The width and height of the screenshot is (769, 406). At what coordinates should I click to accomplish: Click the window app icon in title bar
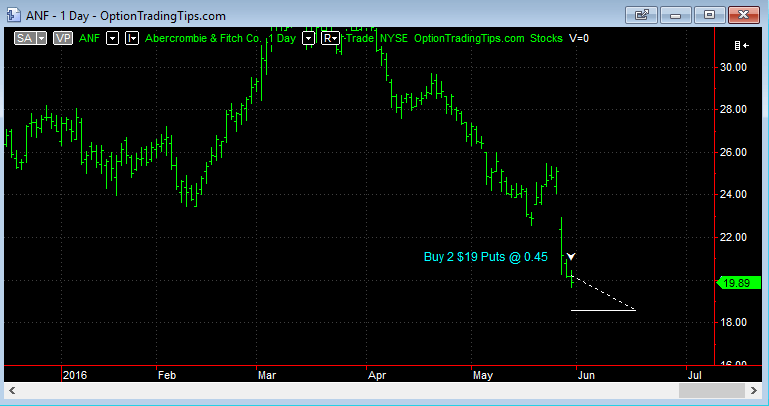coord(13,15)
